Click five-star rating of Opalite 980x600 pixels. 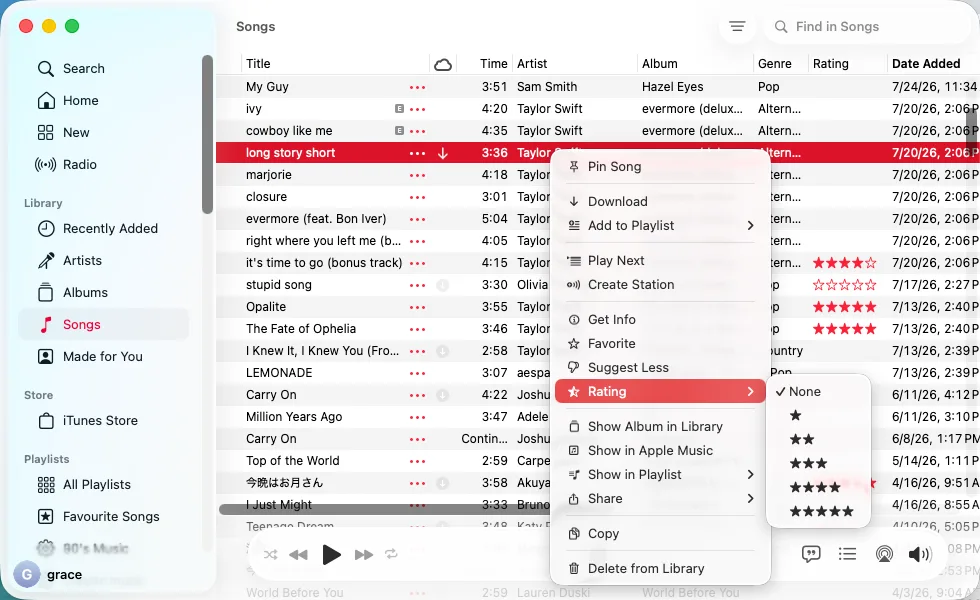(x=844, y=307)
